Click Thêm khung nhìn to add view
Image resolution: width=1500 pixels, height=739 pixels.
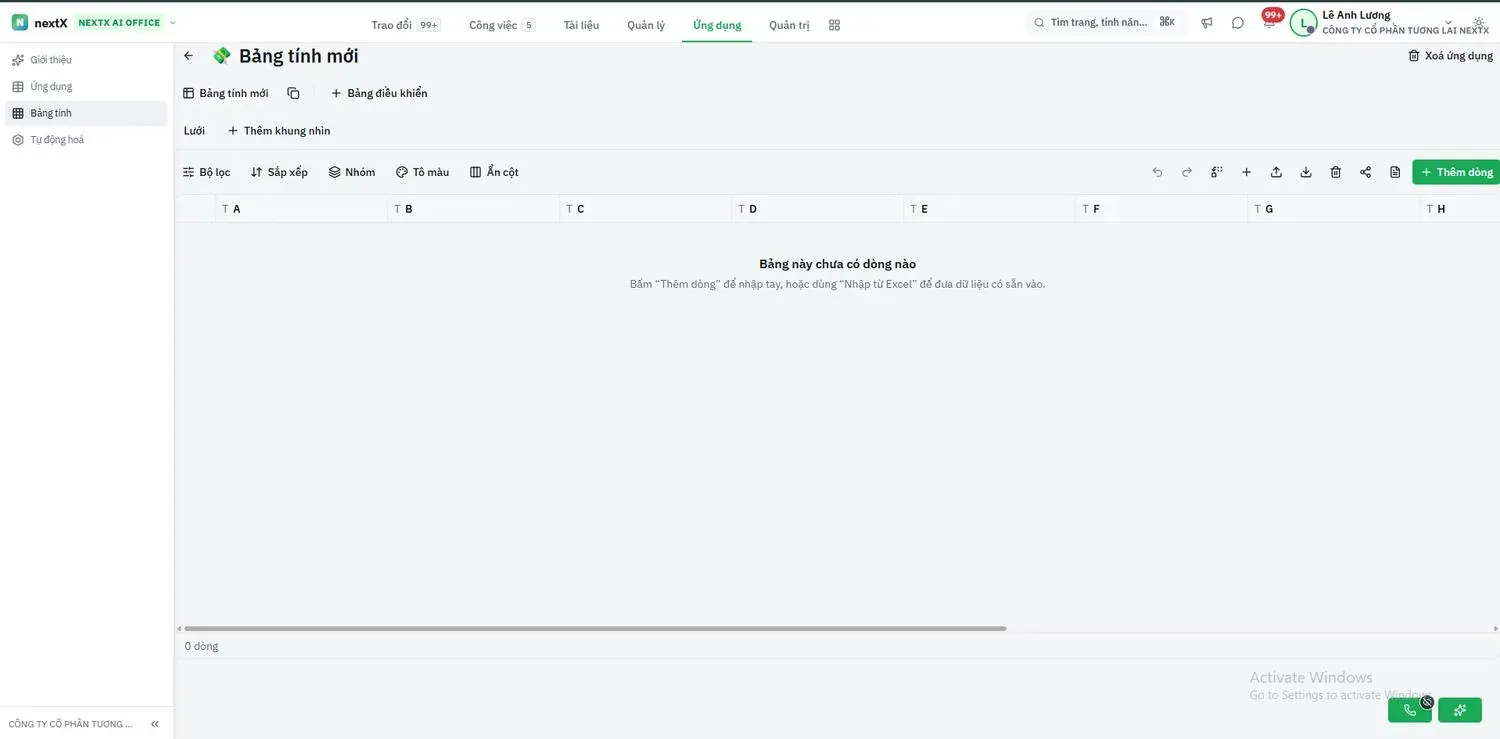278,131
